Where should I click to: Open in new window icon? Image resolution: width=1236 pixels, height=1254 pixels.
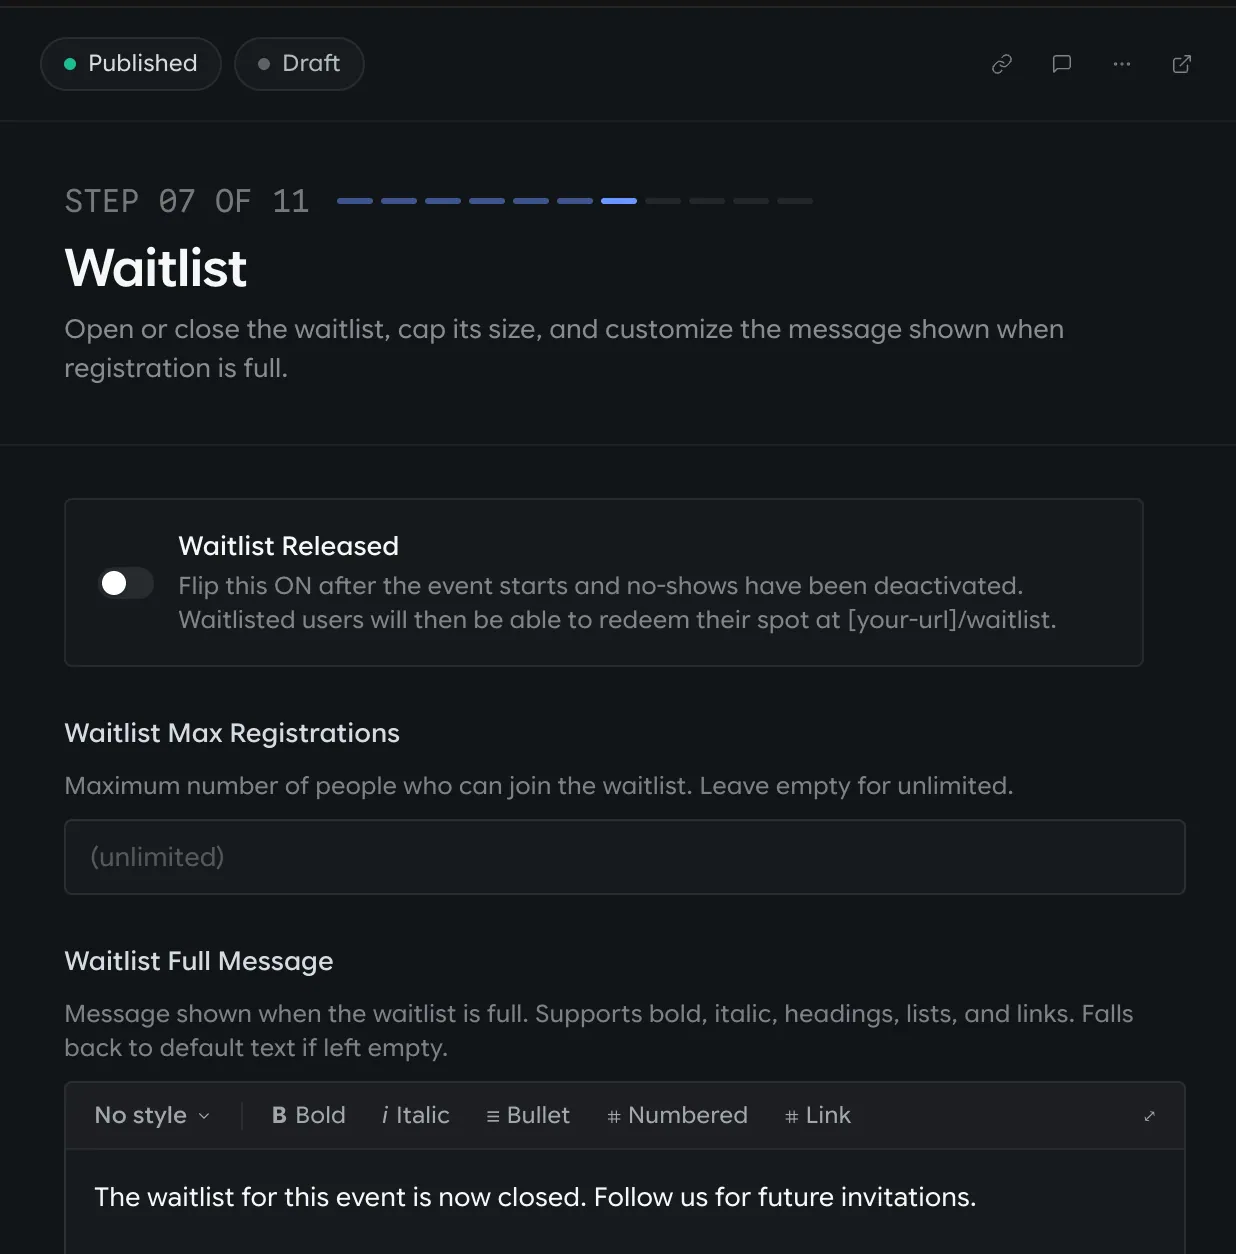pos(1182,64)
